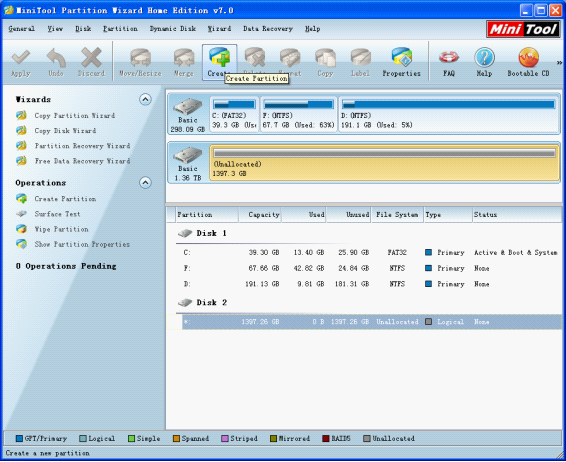Click the GPT/Primary legend swatch
Image resolution: width=566 pixels, height=462 pixels.
(19, 439)
